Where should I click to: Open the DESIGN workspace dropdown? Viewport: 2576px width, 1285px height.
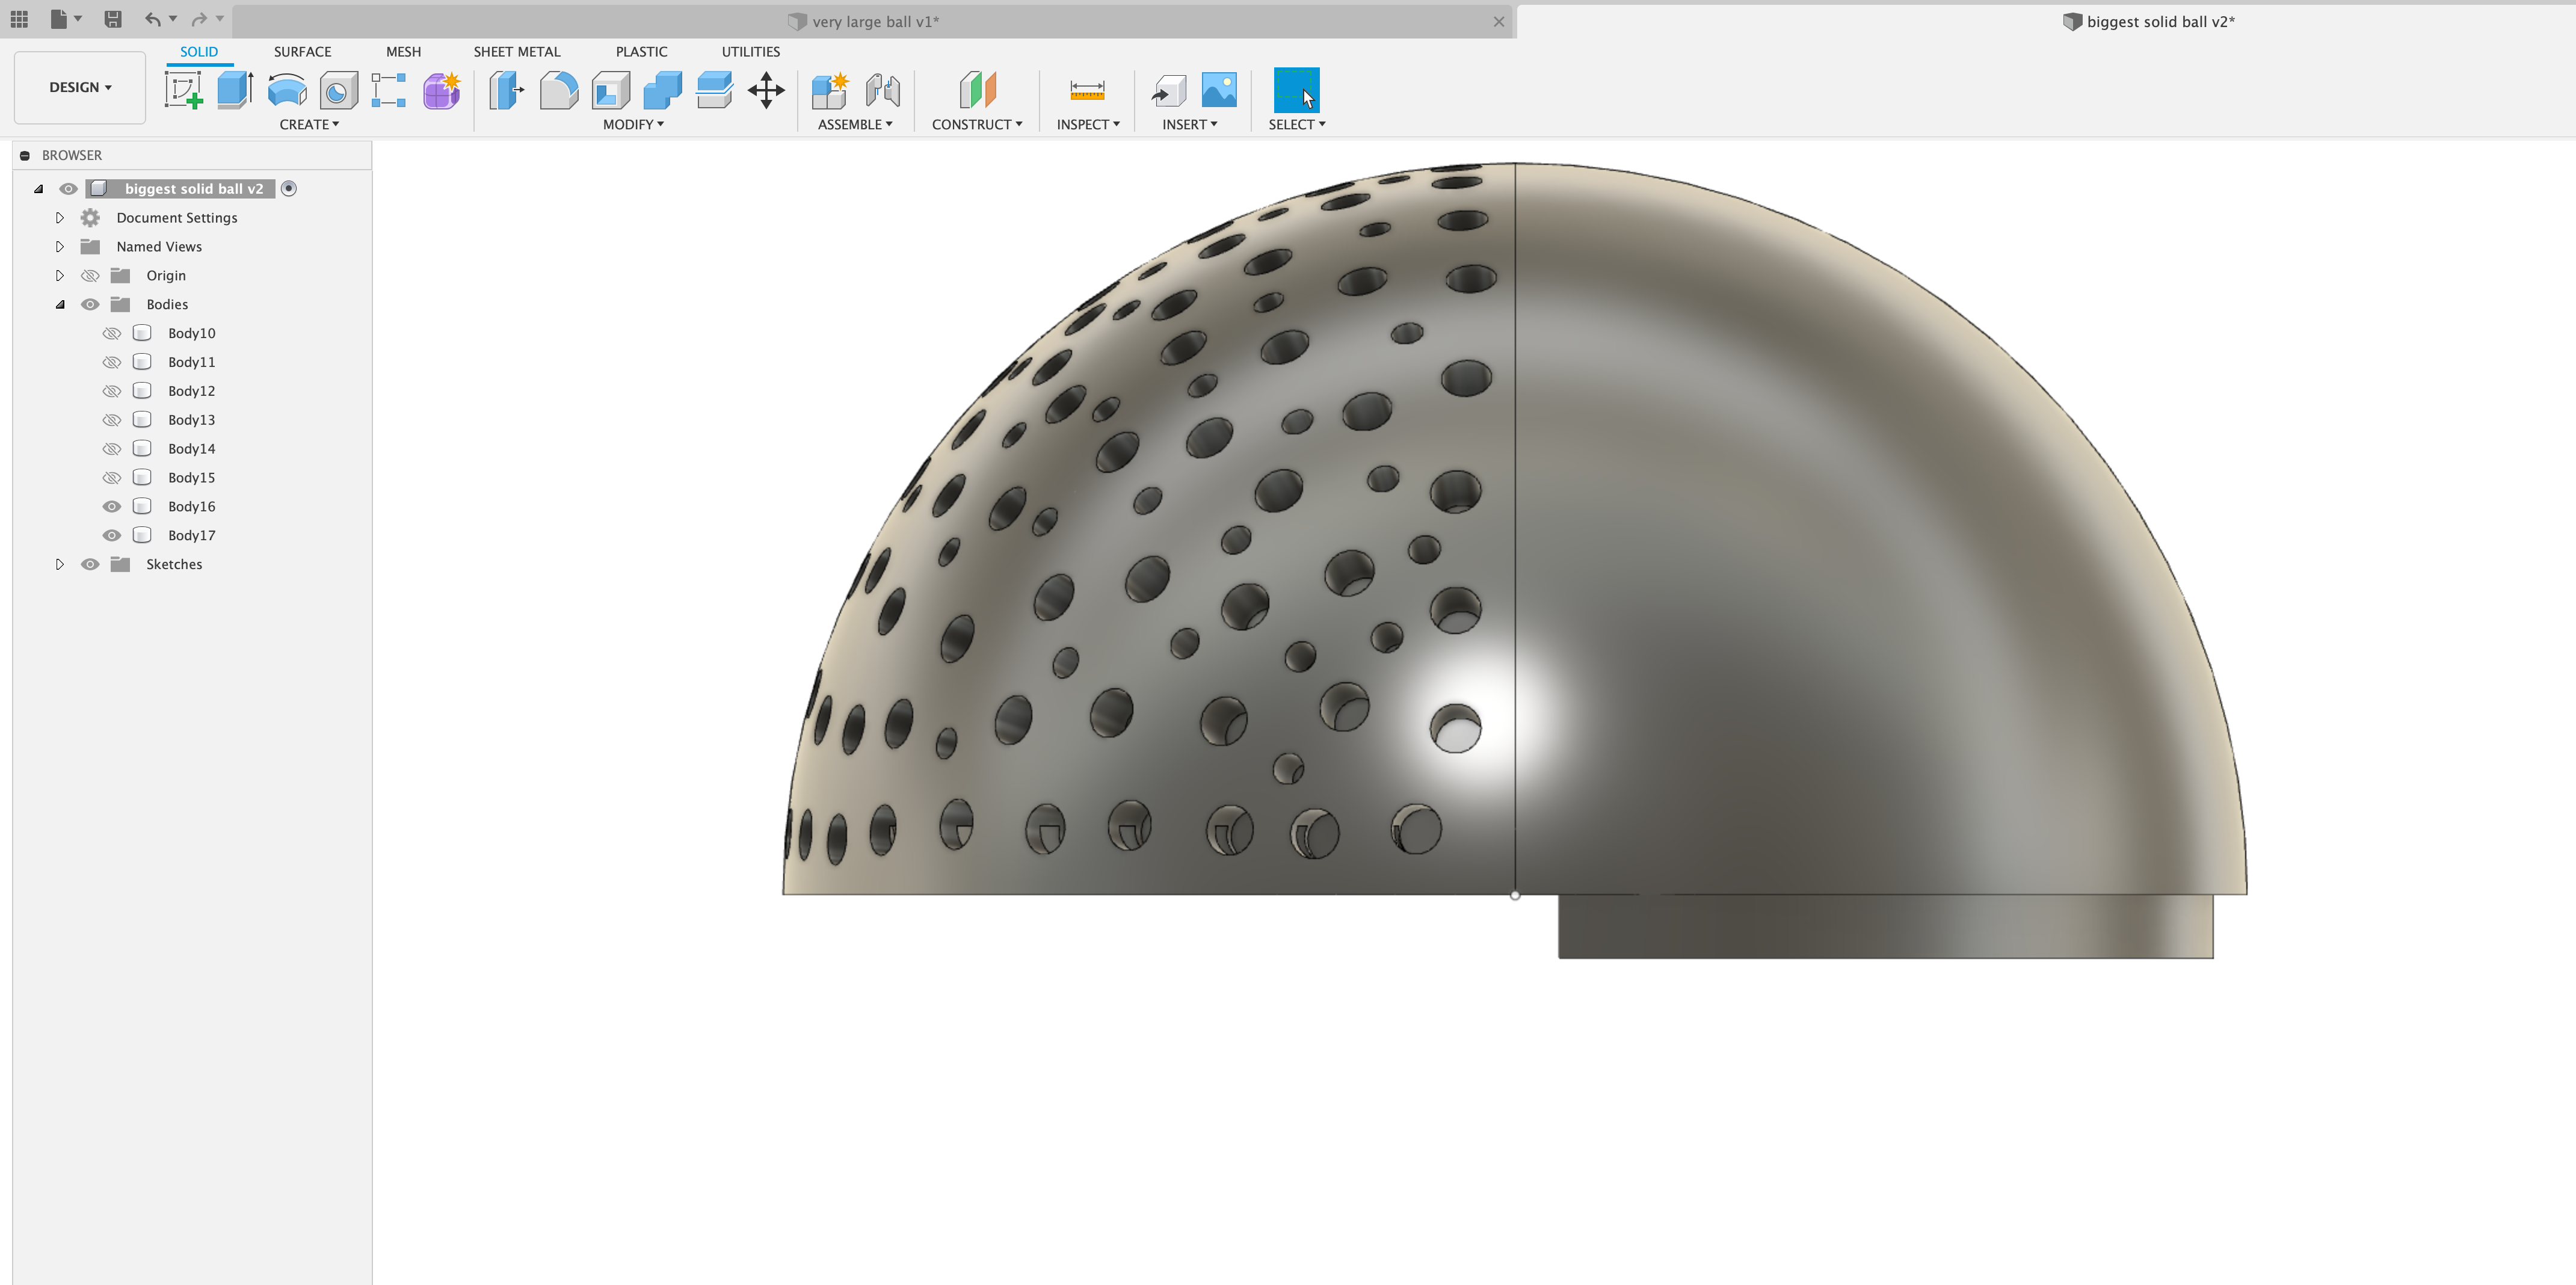80,87
